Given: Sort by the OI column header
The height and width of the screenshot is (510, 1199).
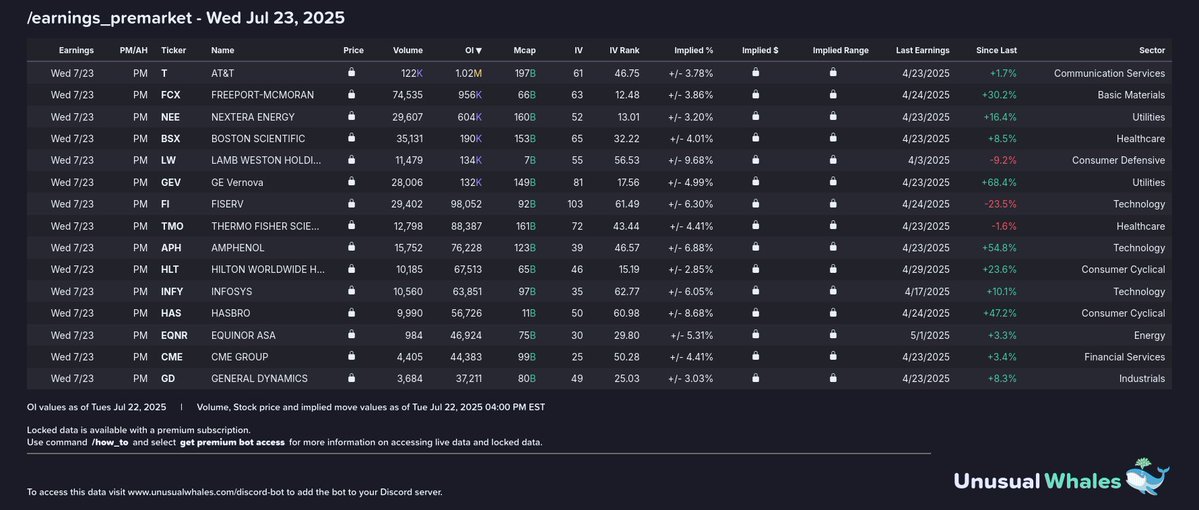Looking at the screenshot, I should point(473,50).
